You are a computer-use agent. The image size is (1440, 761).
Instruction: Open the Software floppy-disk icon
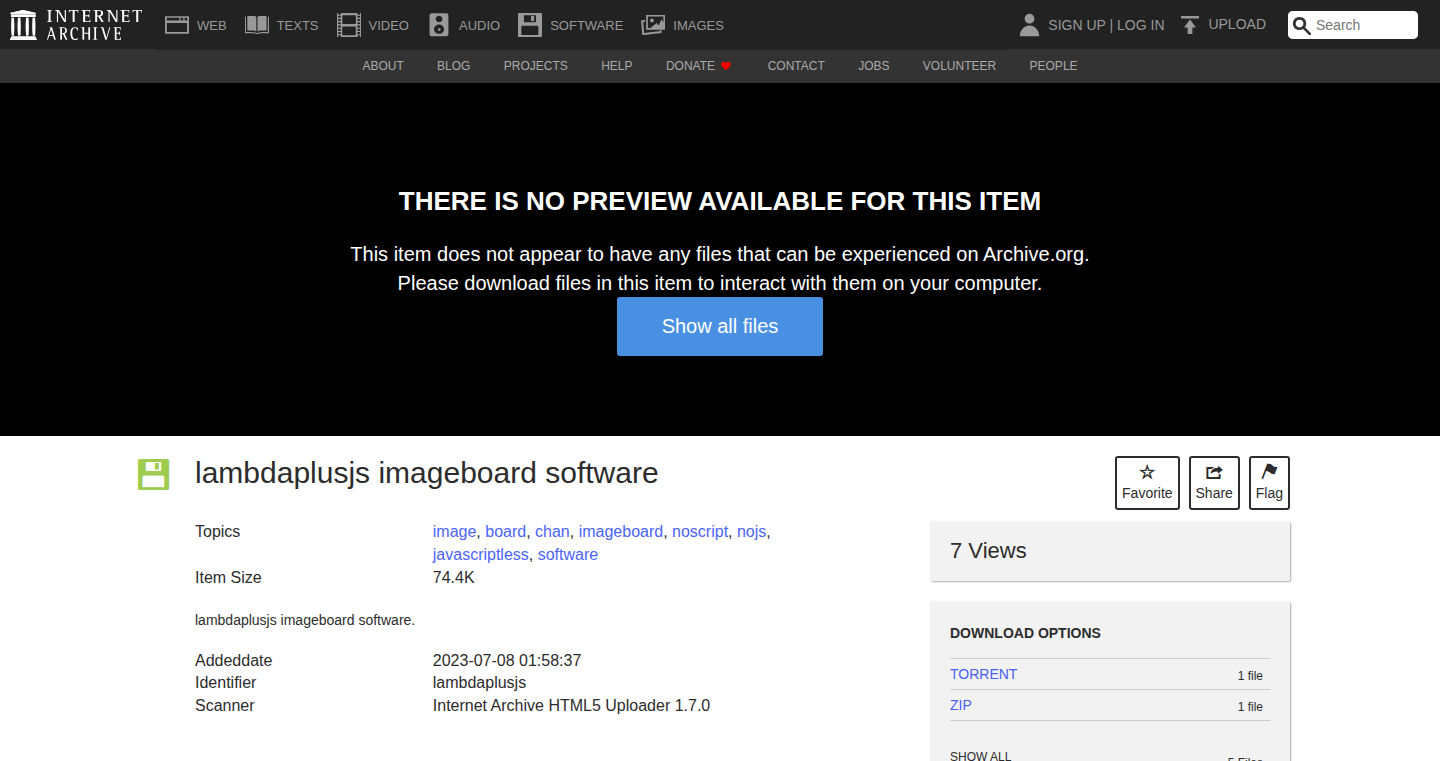tap(530, 25)
